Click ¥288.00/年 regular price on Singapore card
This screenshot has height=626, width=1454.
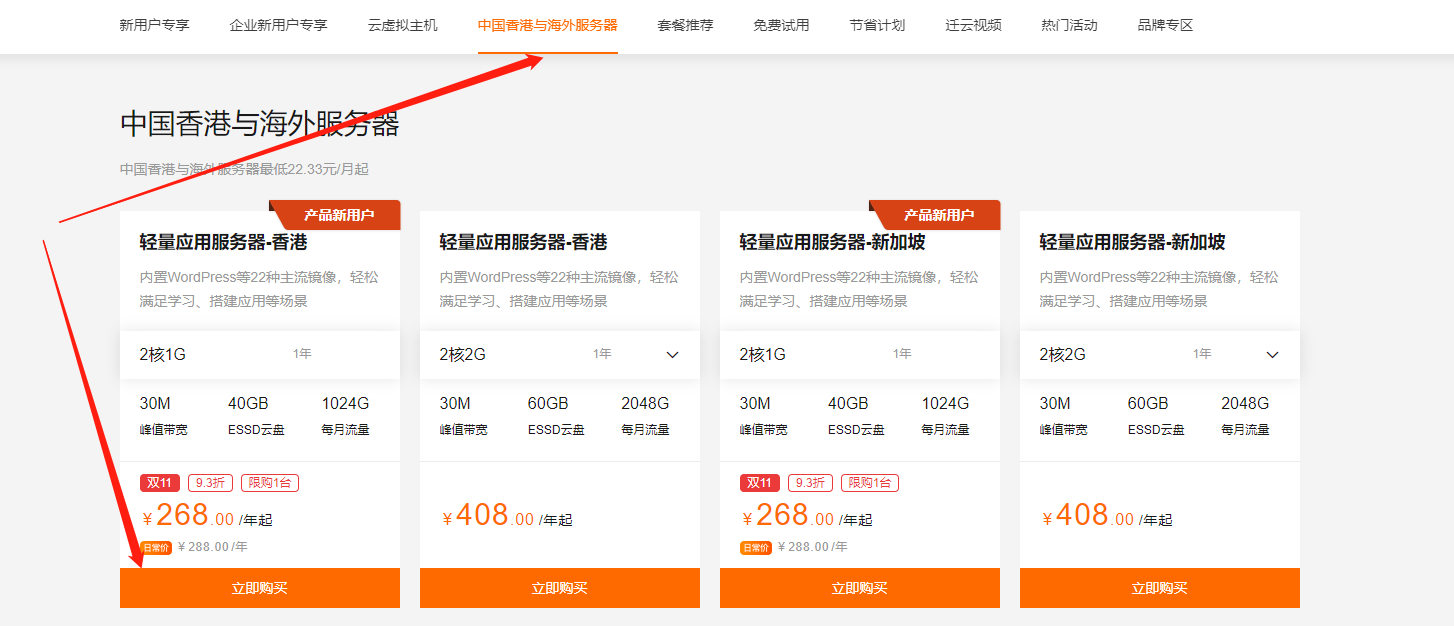(813, 547)
